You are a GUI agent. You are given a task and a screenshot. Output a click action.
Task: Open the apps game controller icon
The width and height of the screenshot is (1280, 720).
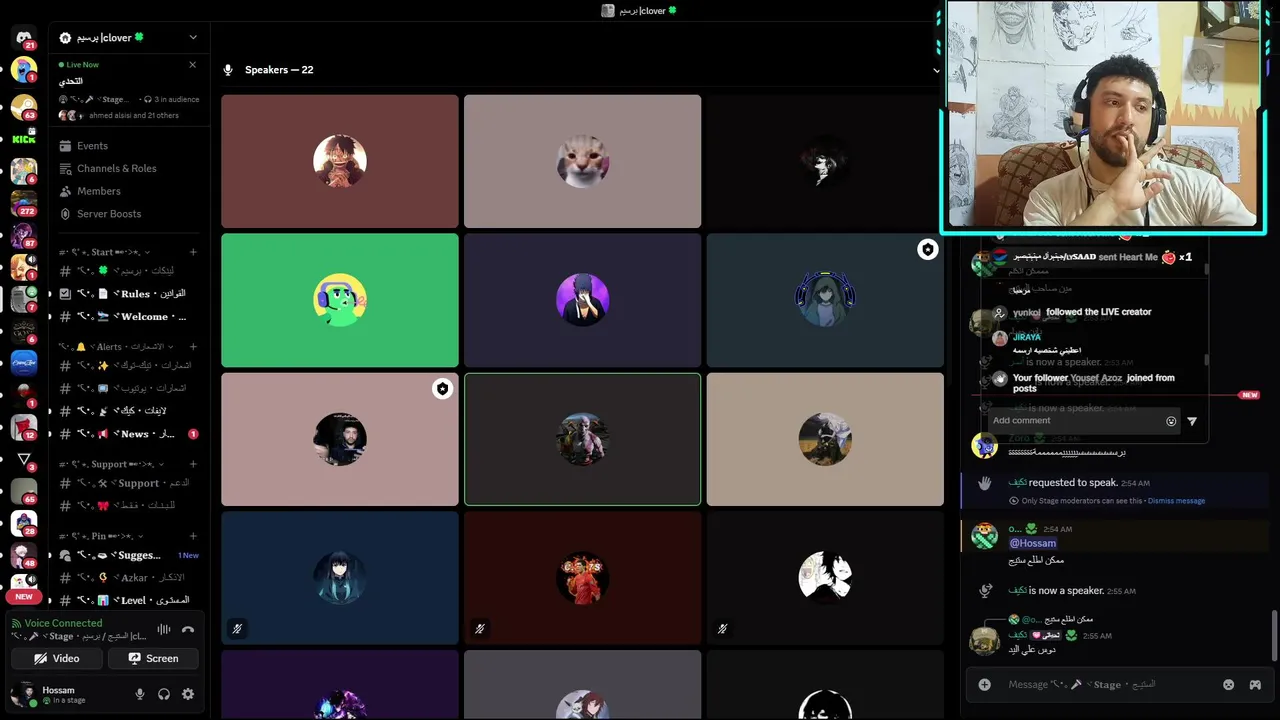pos(1255,685)
